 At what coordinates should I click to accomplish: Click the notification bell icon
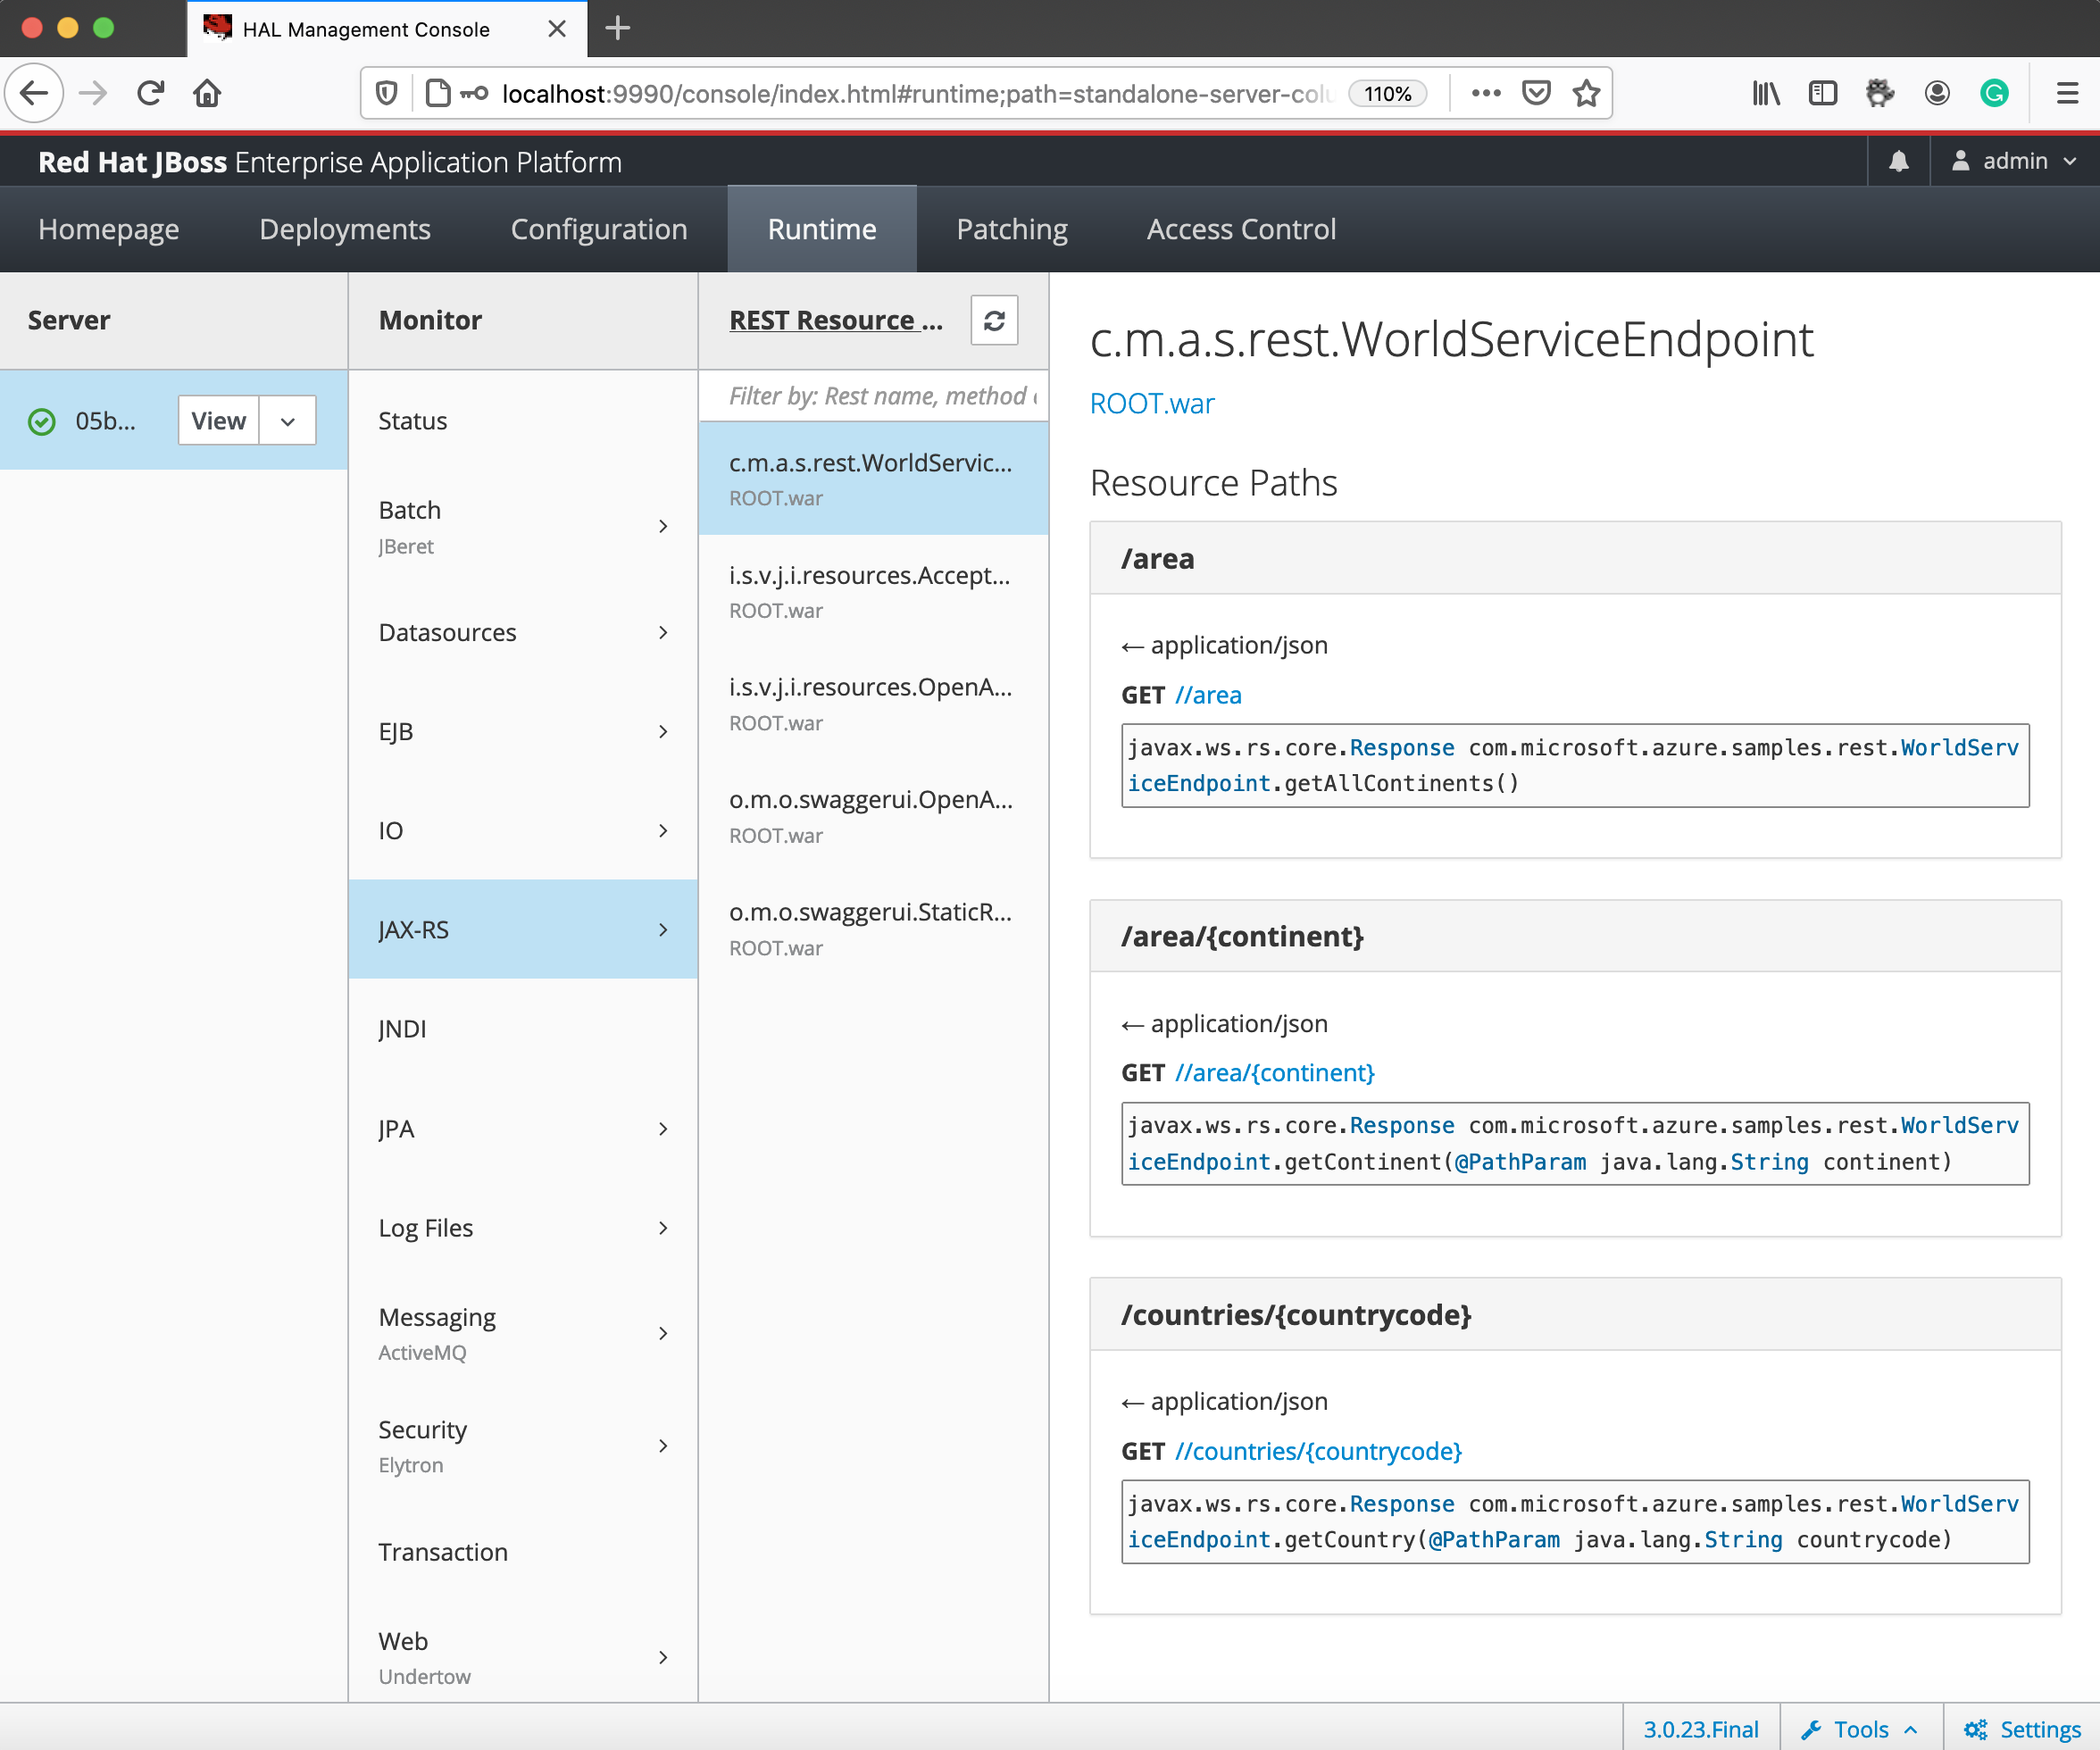point(1897,161)
